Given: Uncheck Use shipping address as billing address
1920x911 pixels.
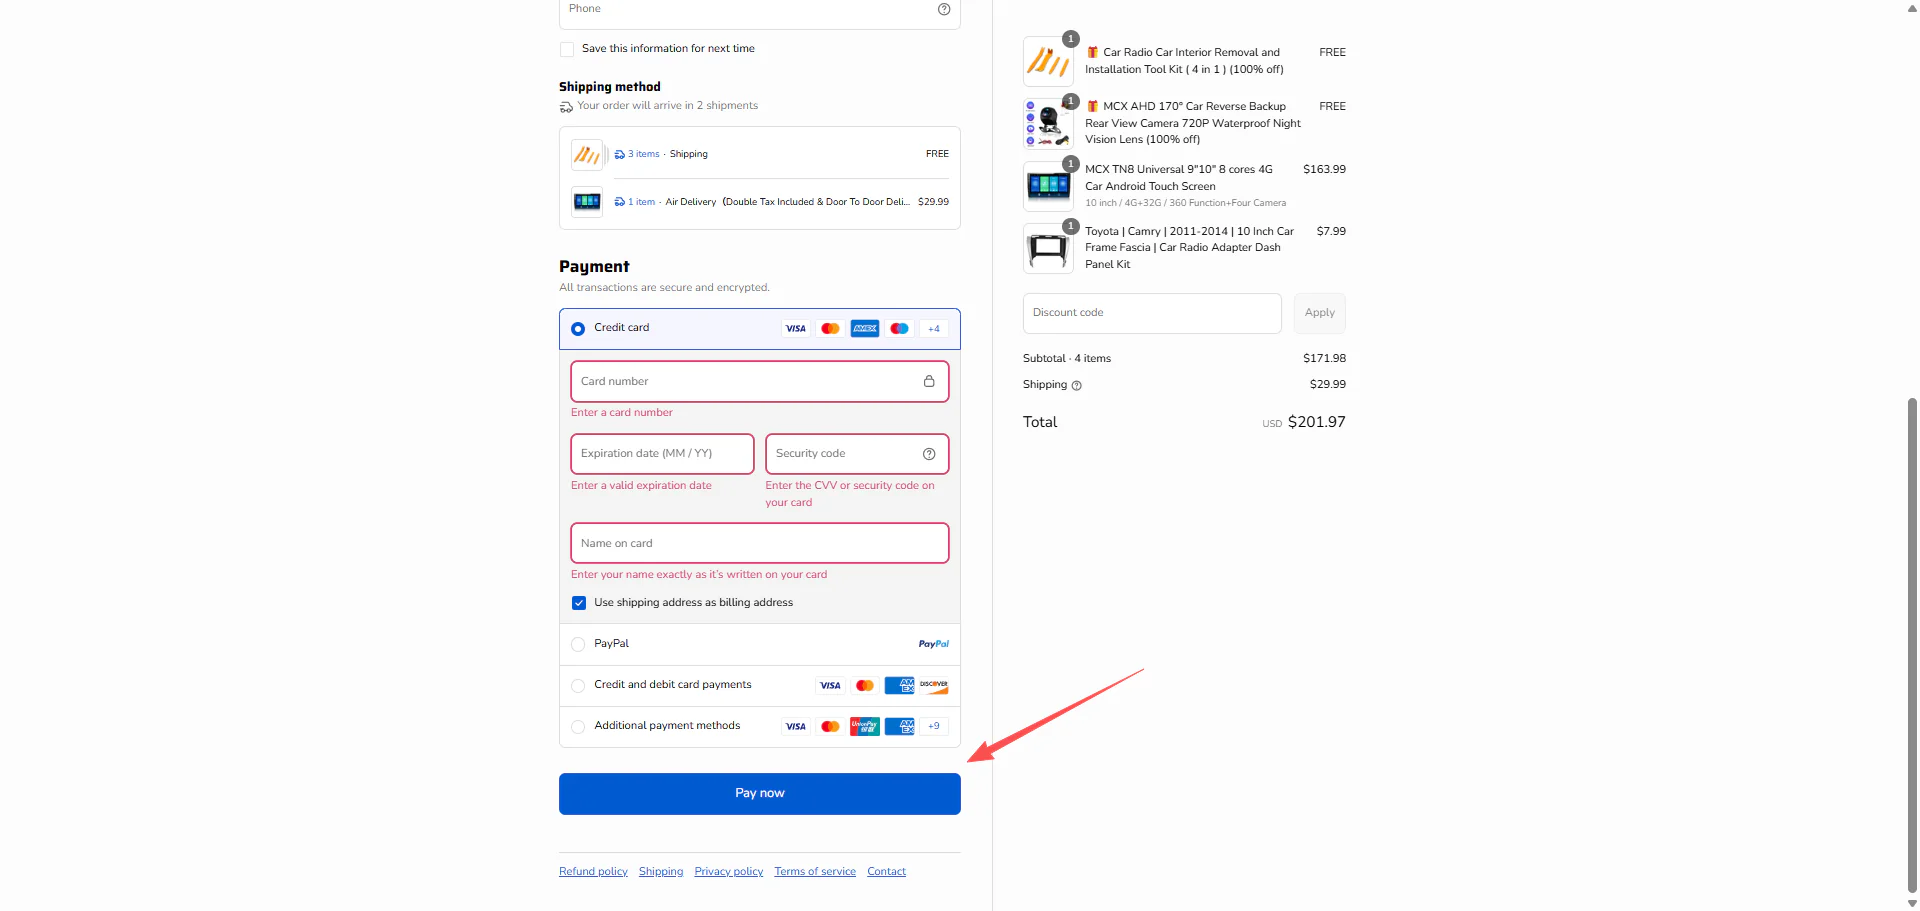Looking at the screenshot, I should click(579, 603).
